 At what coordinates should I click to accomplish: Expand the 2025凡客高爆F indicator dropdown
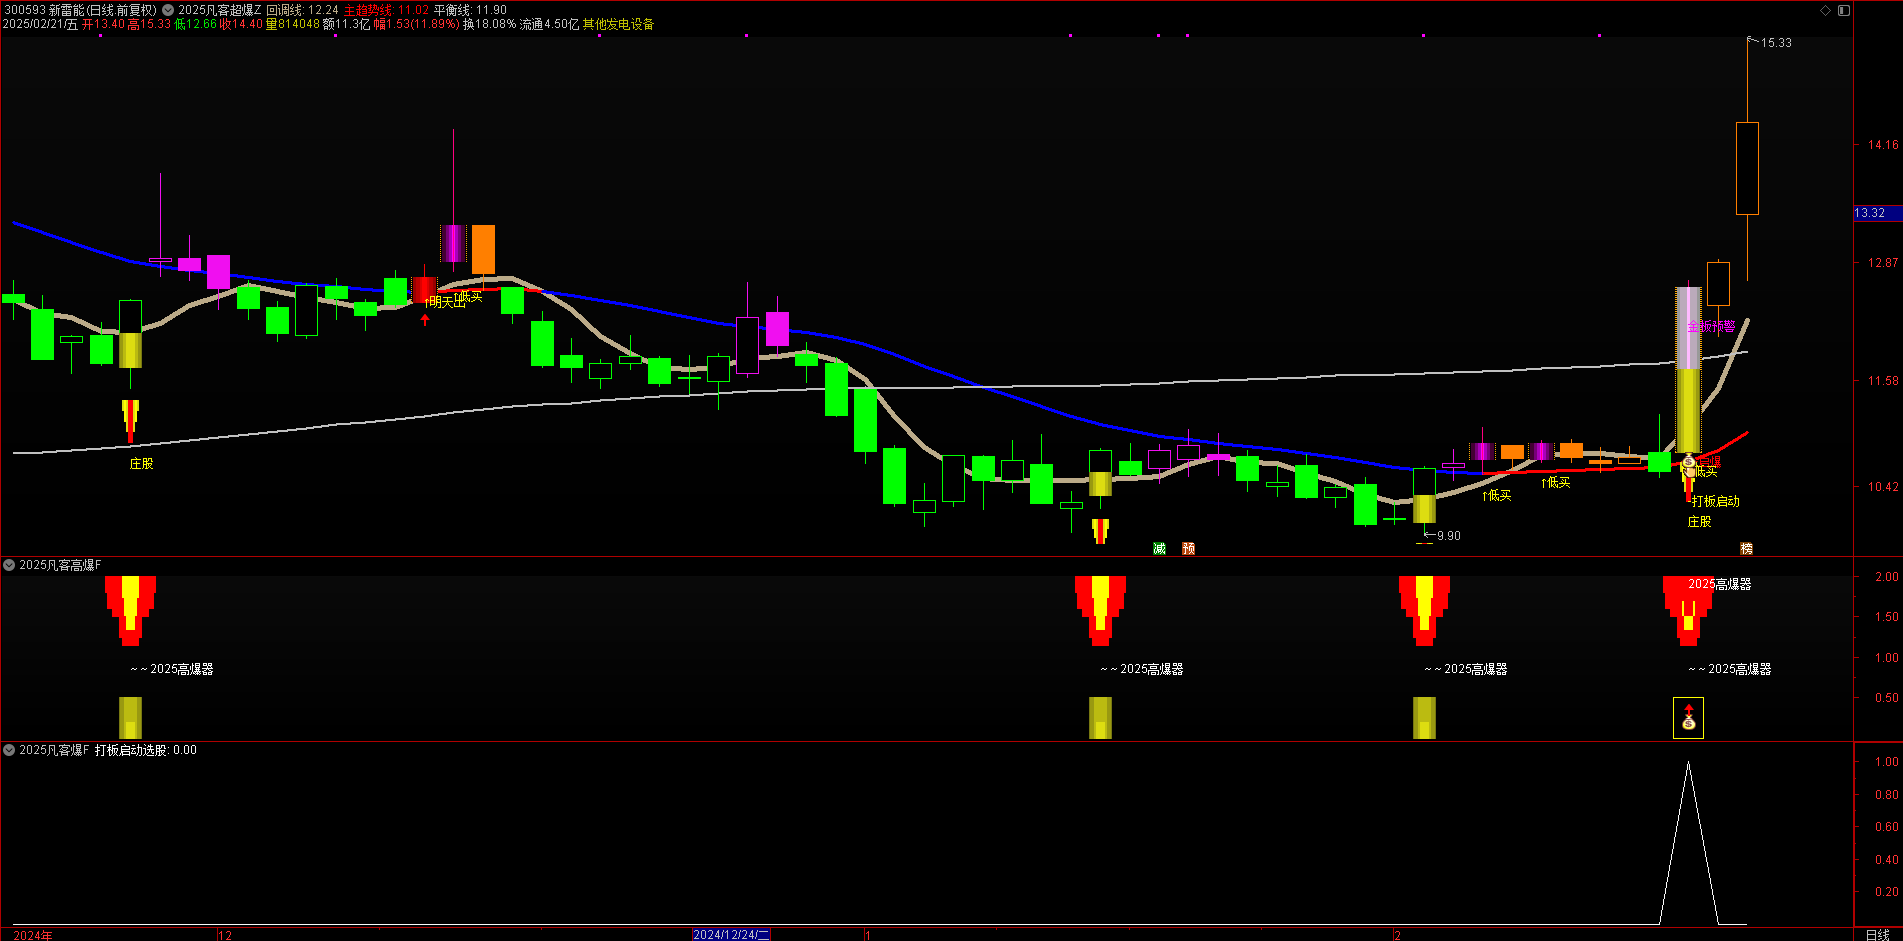pos(9,565)
